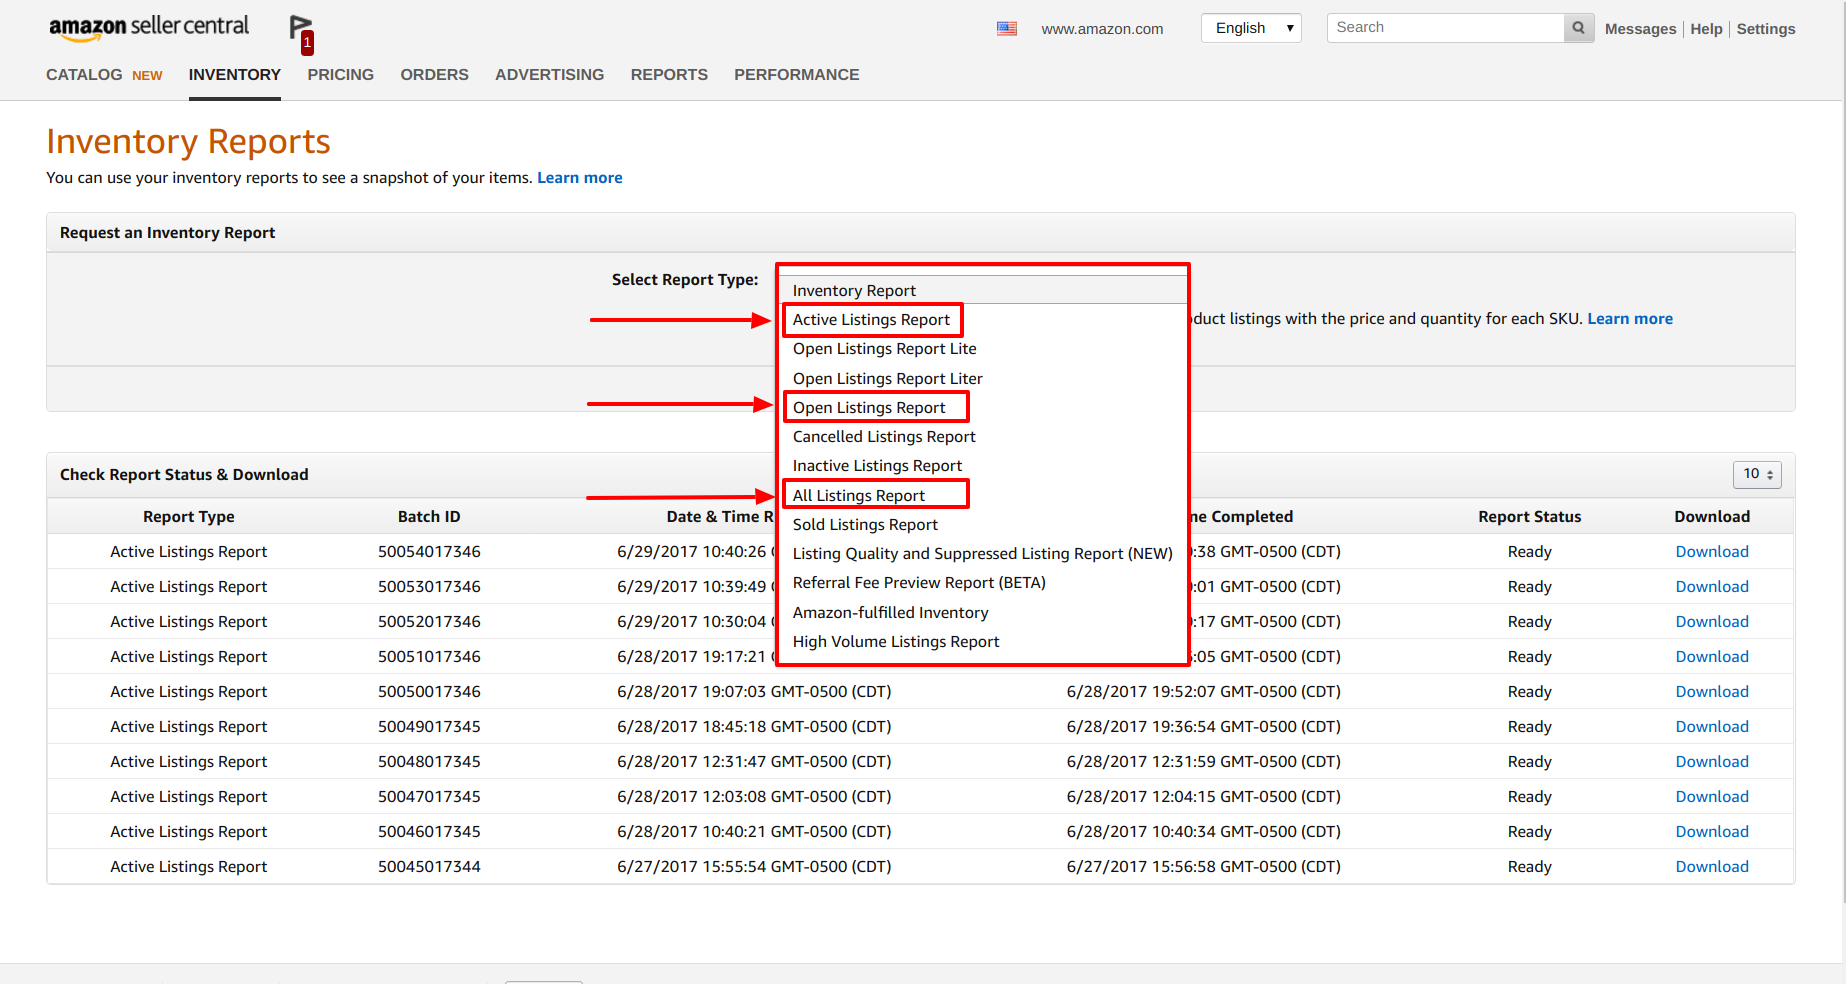
Task: Download report batch 50051017346
Action: (x=1712, y=657)
